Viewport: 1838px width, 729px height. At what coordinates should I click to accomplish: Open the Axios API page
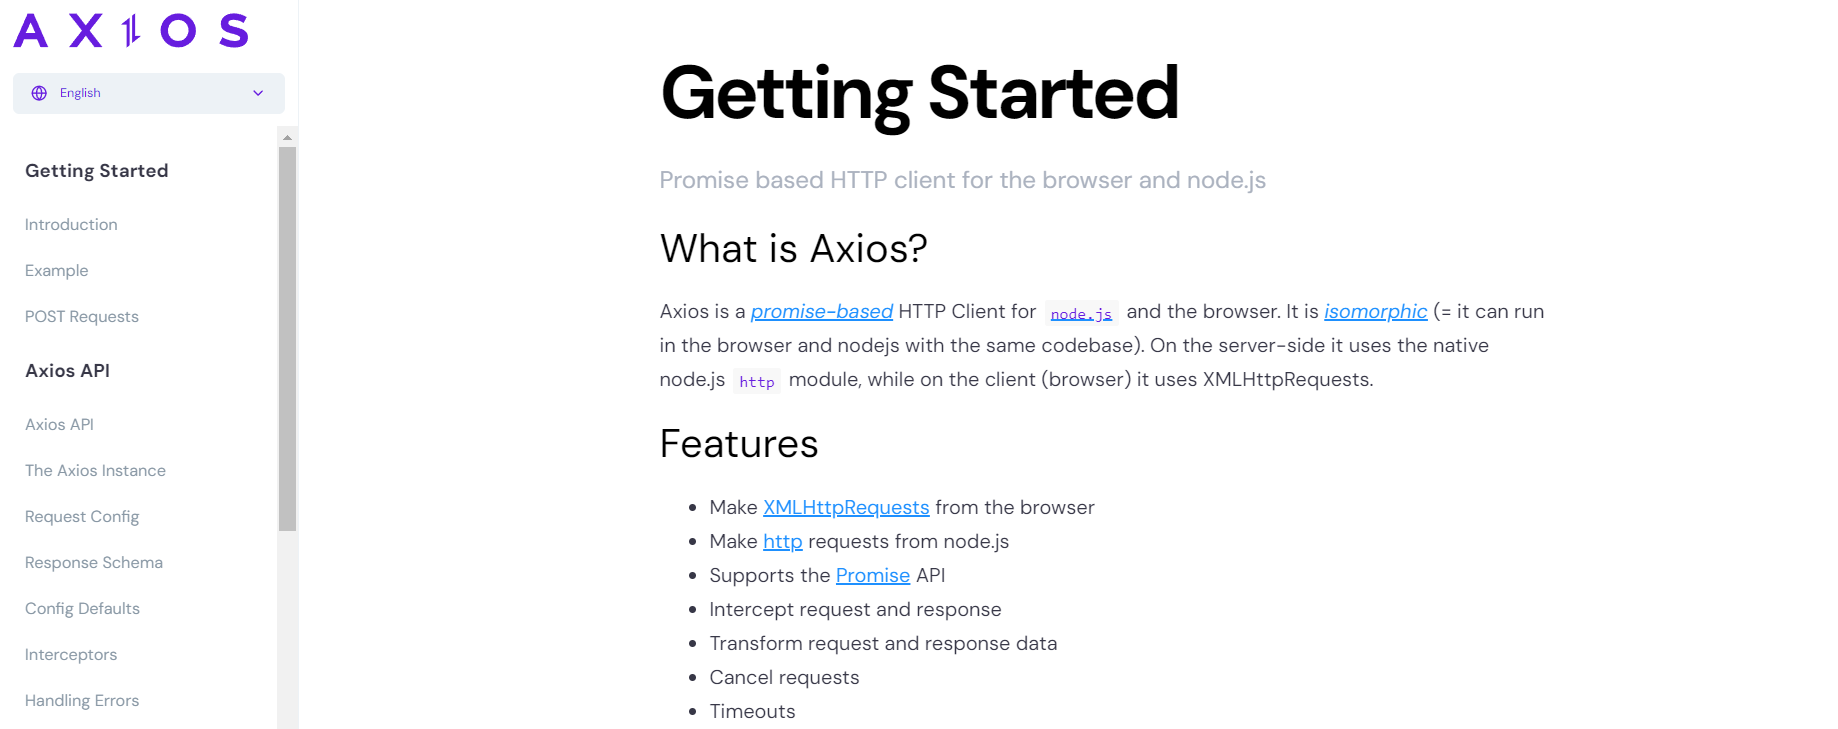(x=59, y=424)
